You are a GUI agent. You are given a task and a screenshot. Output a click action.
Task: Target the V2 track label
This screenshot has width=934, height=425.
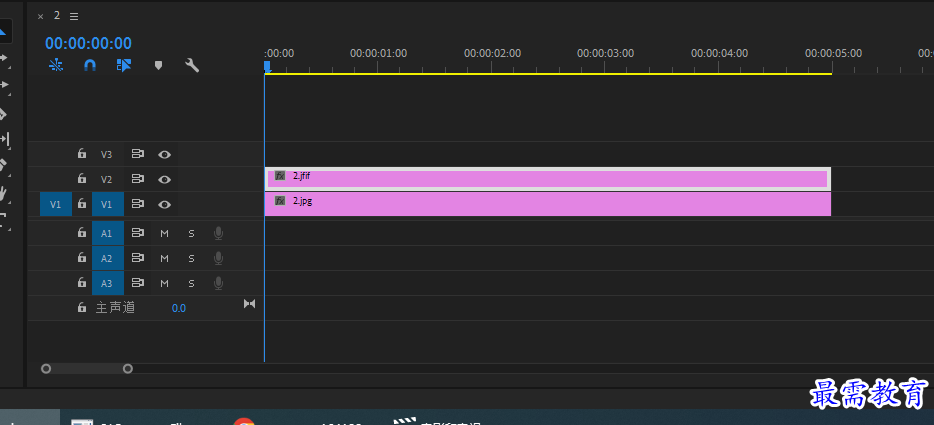coord(106,179)
